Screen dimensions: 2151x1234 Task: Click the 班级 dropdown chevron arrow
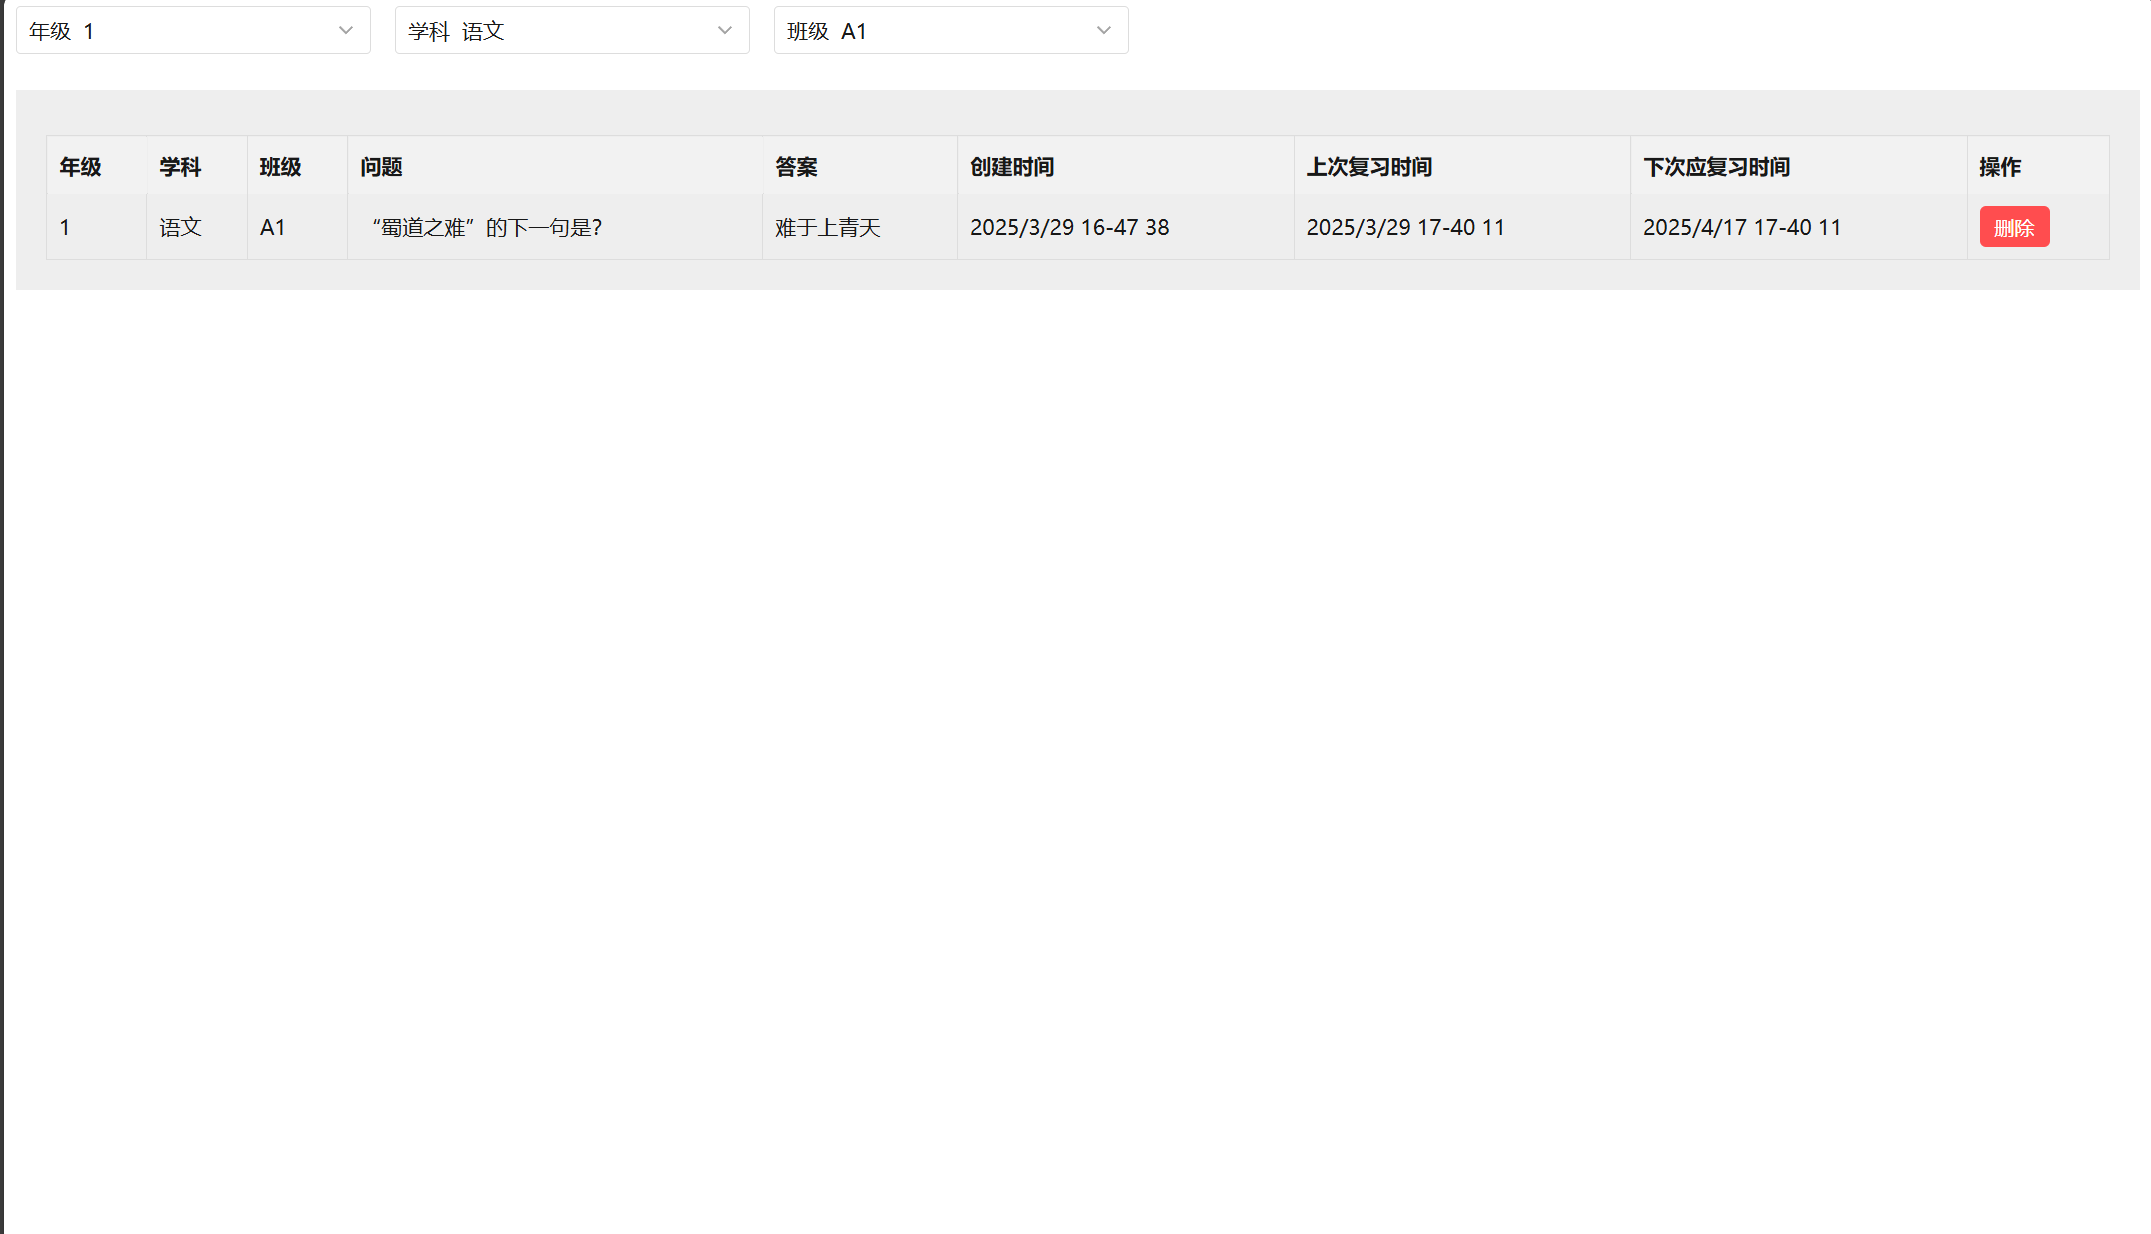point(1104,30)
